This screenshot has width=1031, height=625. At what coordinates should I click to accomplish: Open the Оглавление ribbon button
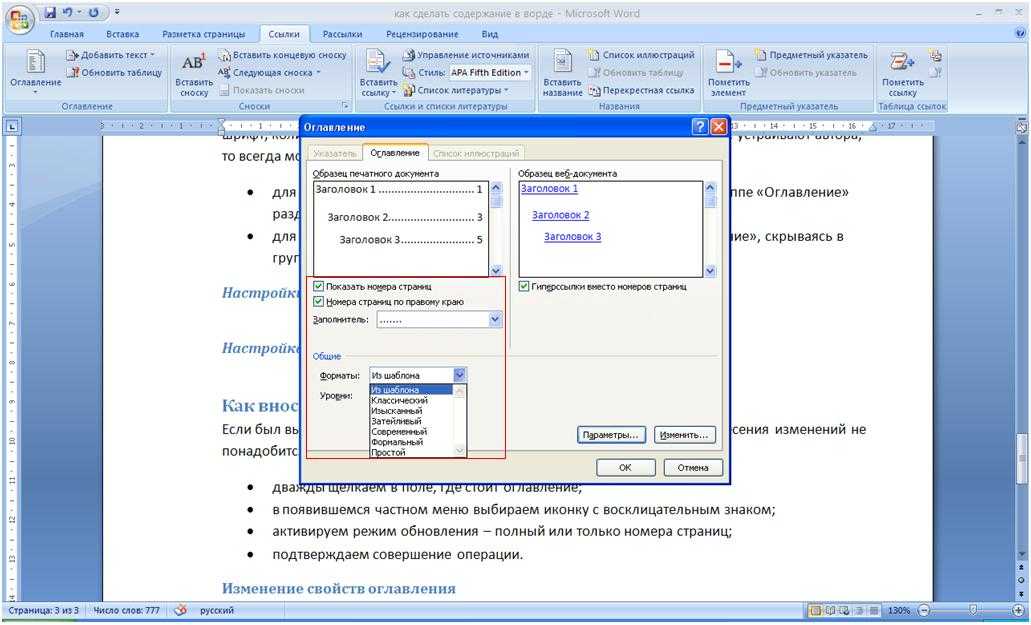[36, 71]
